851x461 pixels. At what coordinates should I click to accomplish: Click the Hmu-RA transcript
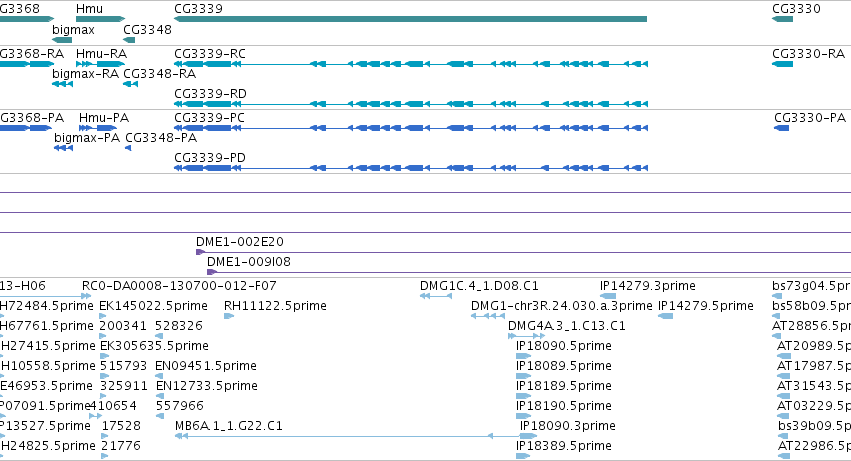[100, 64]
